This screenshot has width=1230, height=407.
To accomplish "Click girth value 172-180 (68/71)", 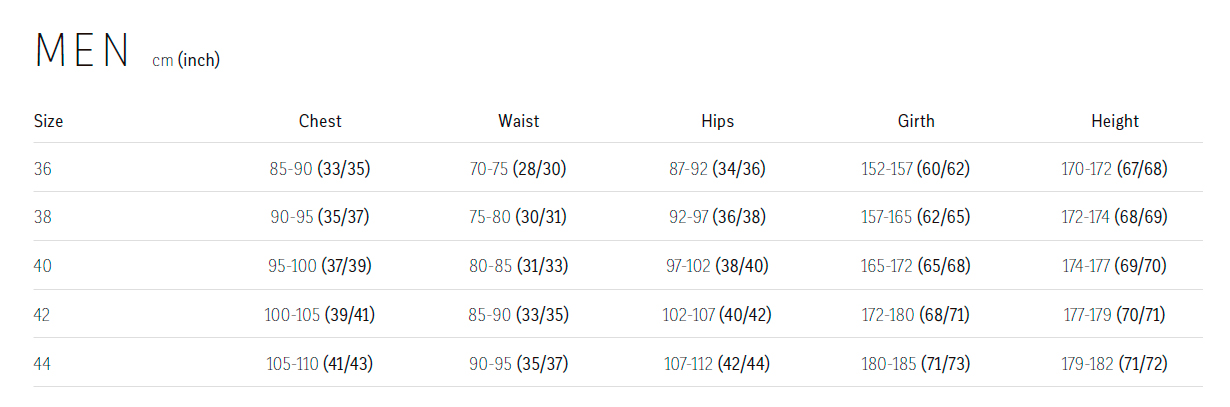I will point(916,315).
